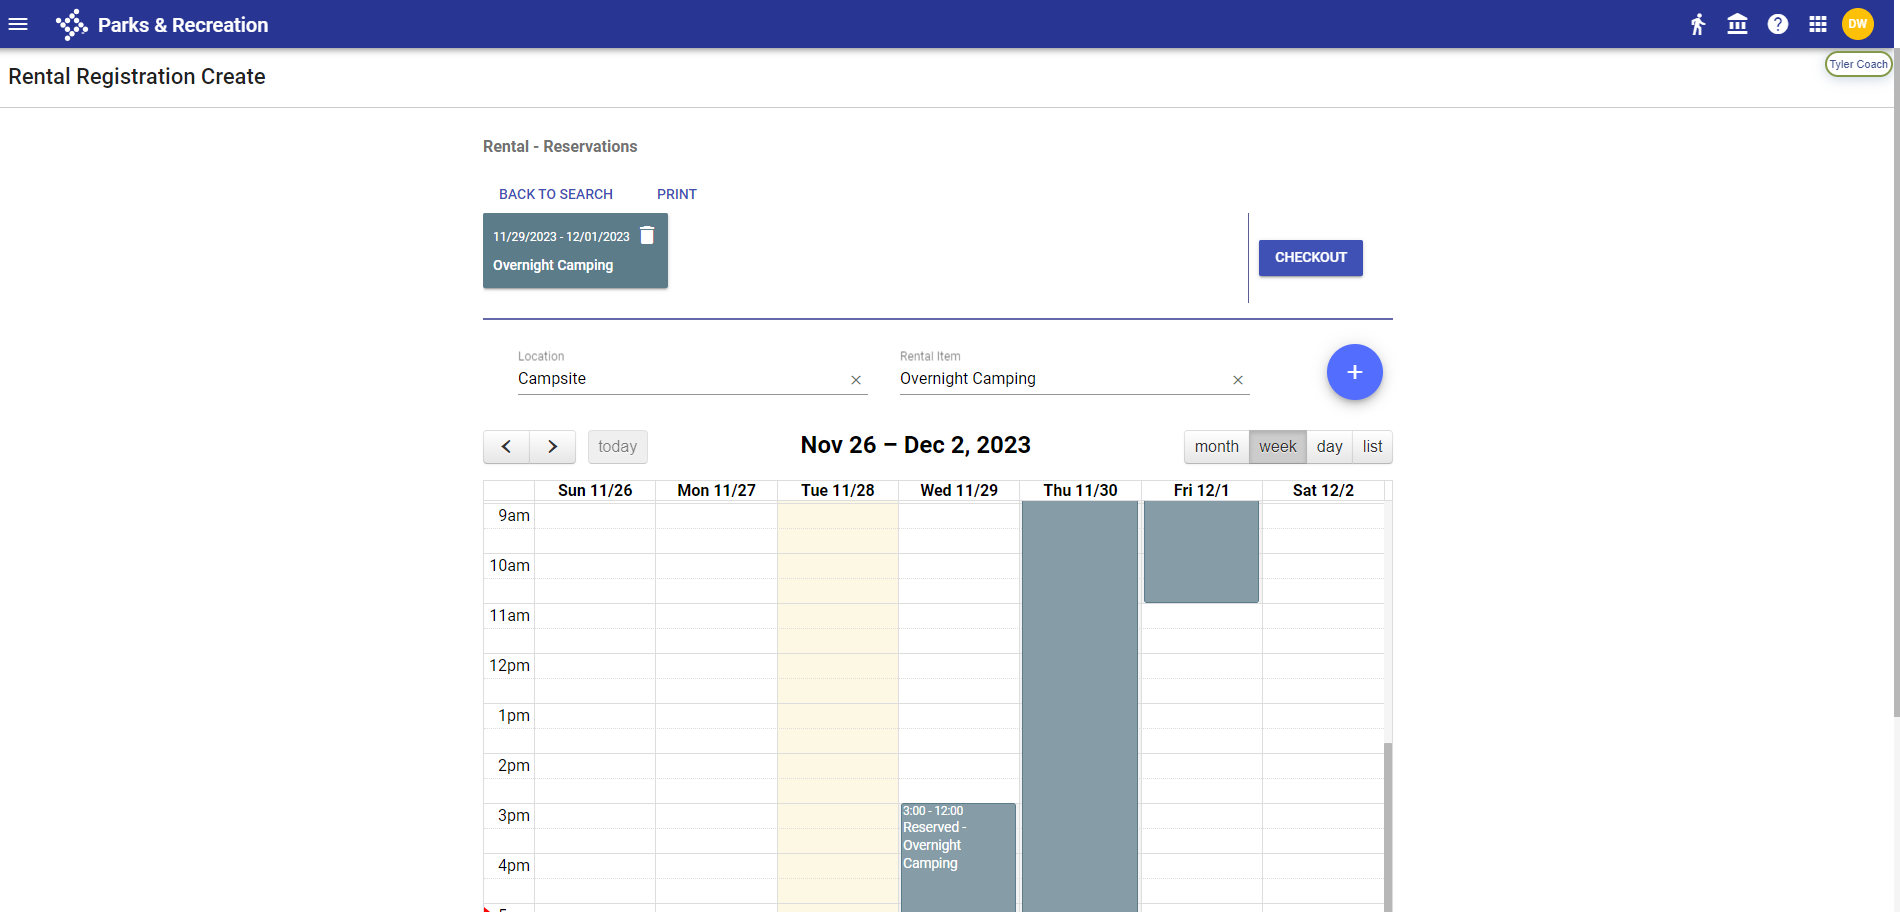Open the Rental Item dropdown field
Image resolution: width=1900 pixels, height=912 pixels.
pyautogui.click(x=1060, y=379)
